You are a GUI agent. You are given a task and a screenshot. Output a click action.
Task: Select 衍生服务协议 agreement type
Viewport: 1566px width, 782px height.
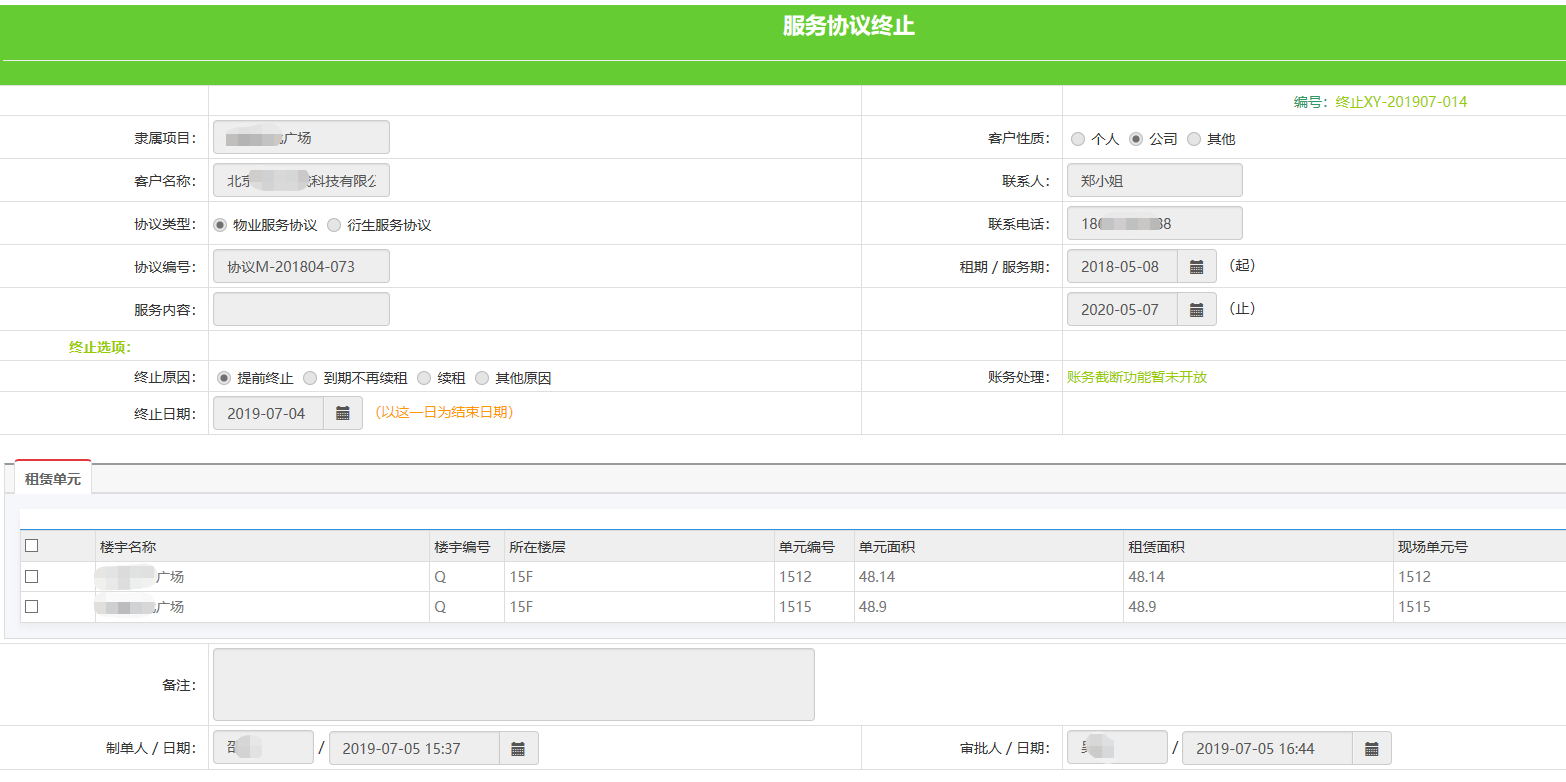tap(334, 225)
